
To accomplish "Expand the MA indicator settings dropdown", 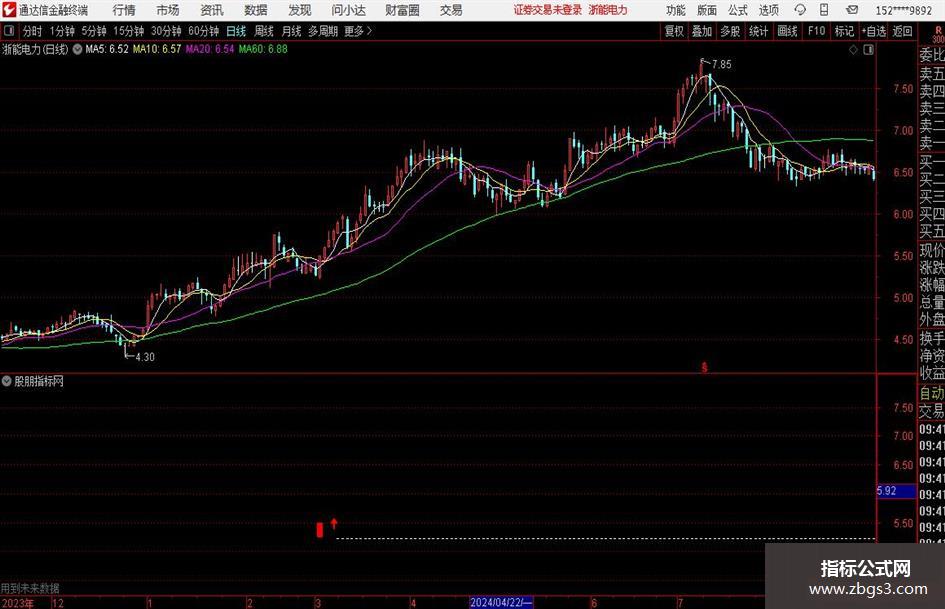I will pyautogui.click(x=77, y=49).
